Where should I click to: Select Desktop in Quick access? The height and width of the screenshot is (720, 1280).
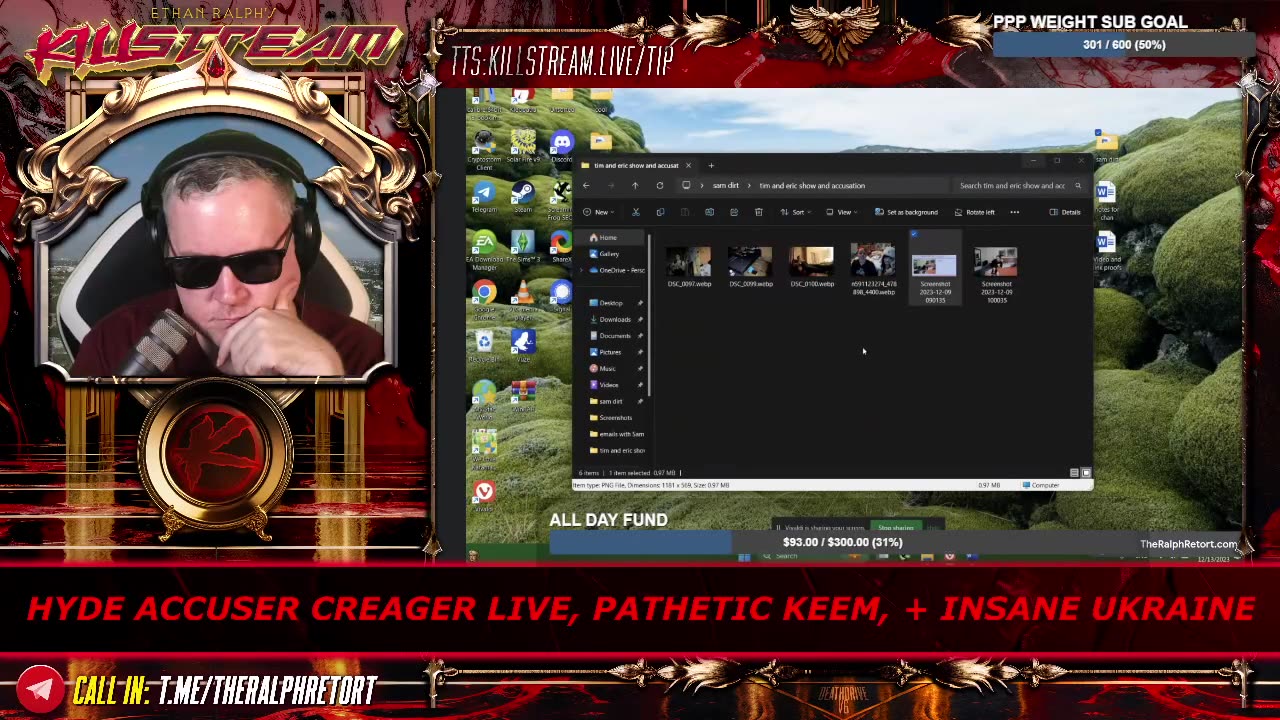pyautogui.click(x=610, y=303)
